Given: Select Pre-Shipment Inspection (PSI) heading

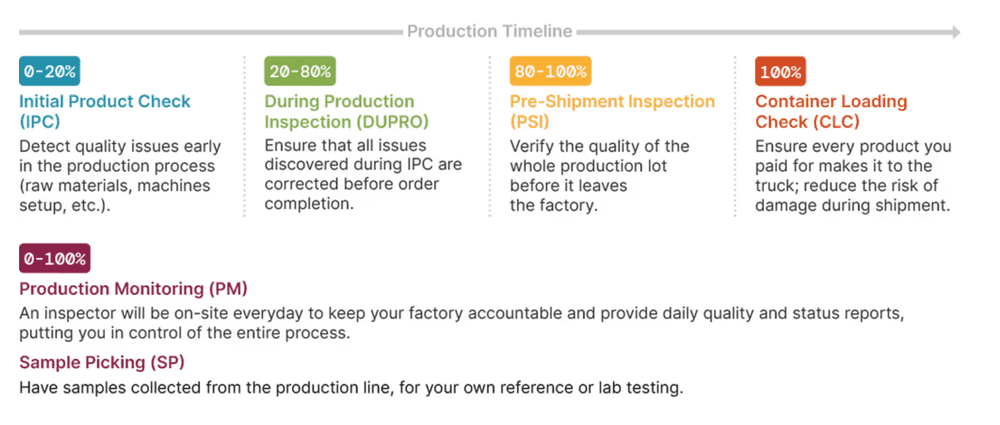Looking at the screenshot, I should point(612,111).
